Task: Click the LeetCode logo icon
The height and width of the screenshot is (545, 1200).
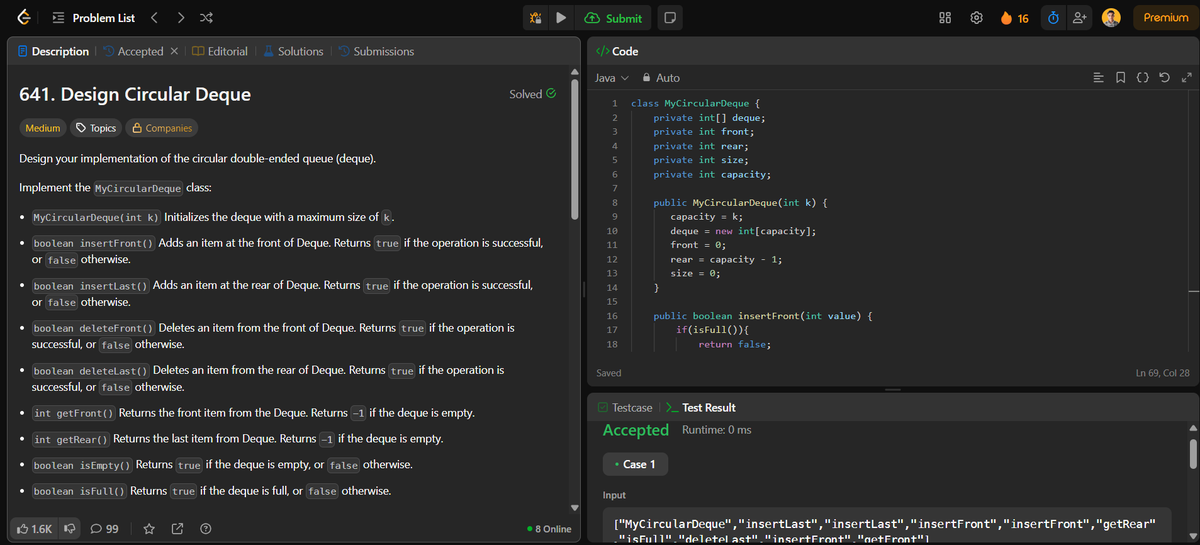Action: [x=22, y=18]
